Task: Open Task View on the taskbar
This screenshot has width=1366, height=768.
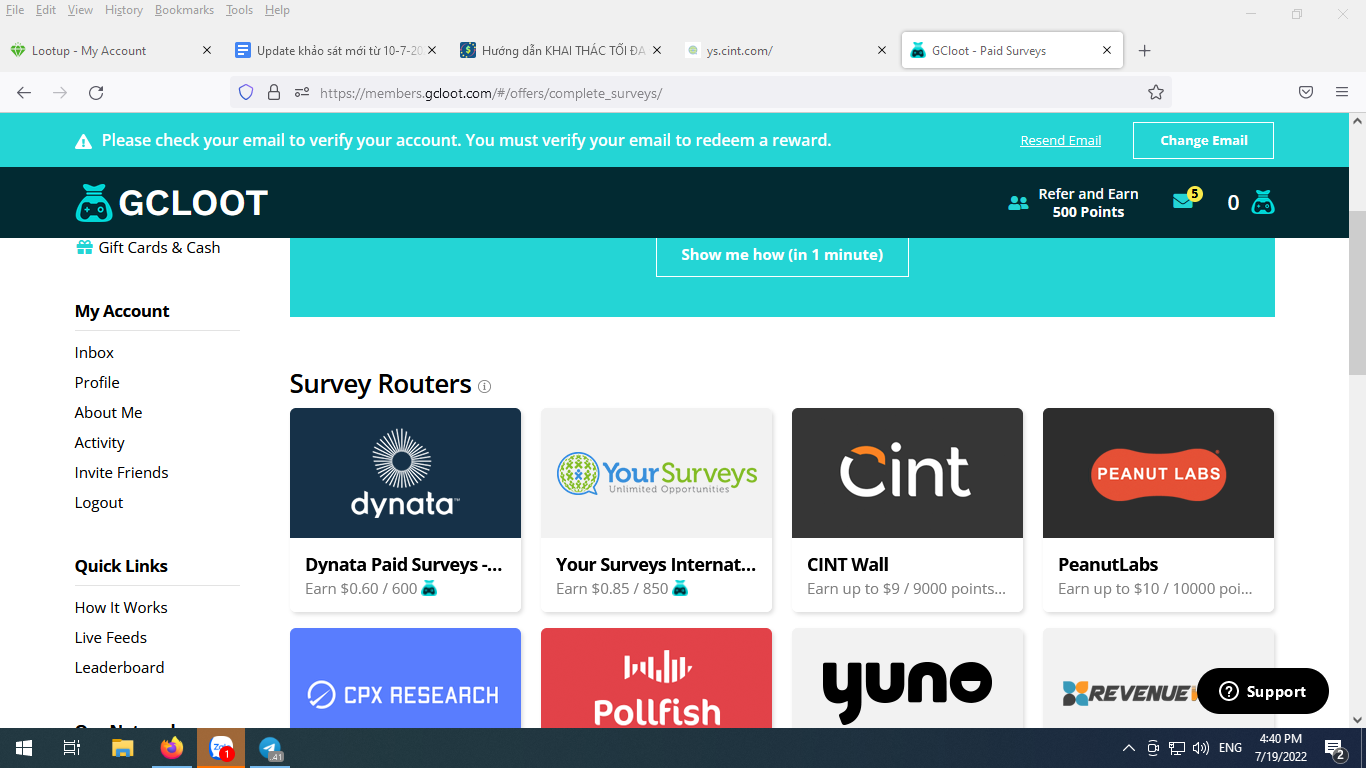Action: pos(72,748)
